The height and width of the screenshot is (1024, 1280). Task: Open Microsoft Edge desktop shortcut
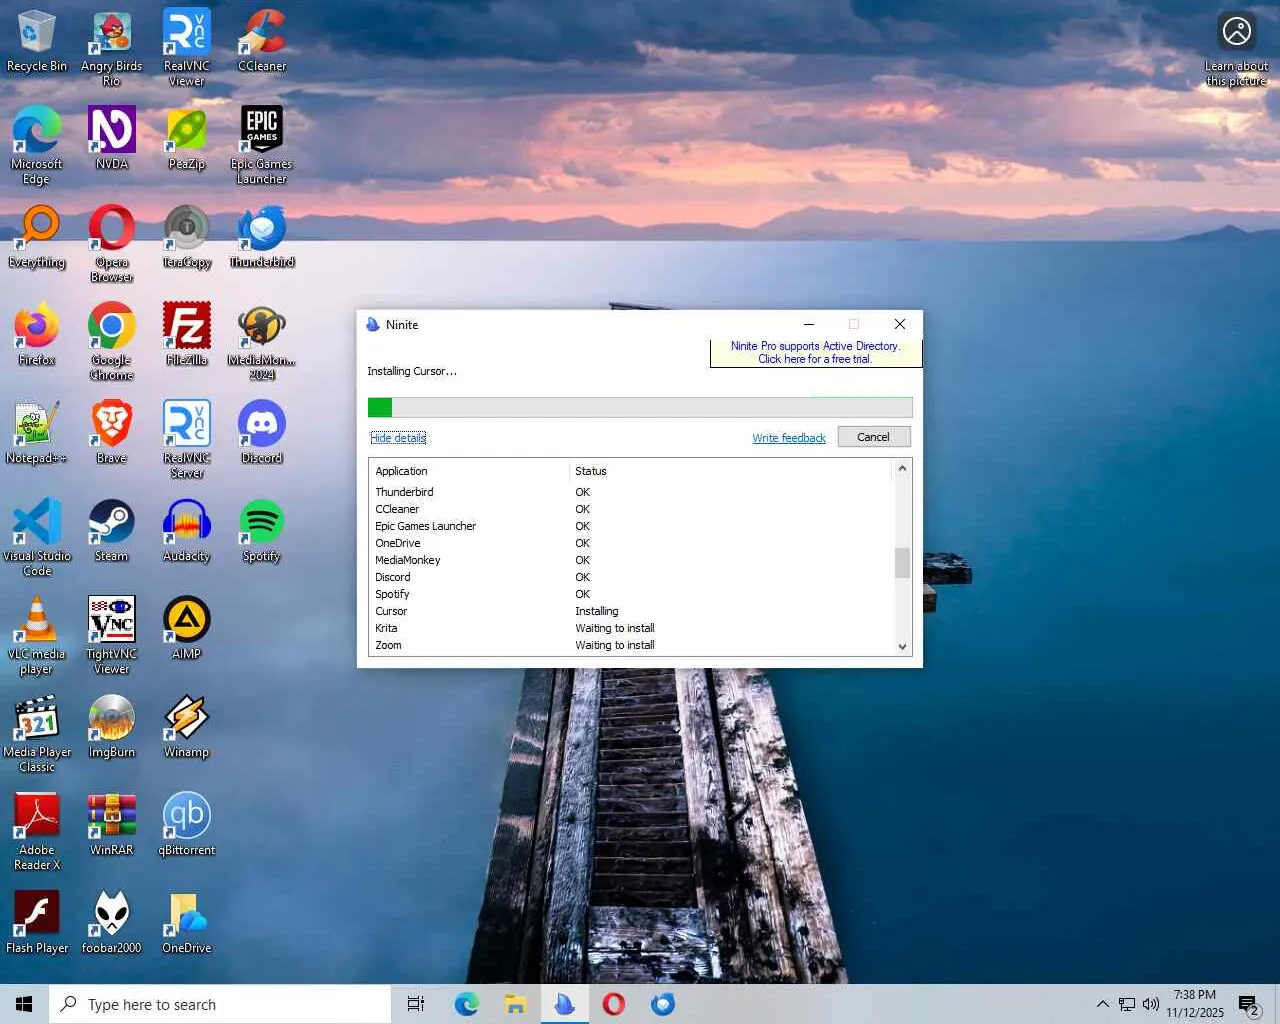coord(37,145)
